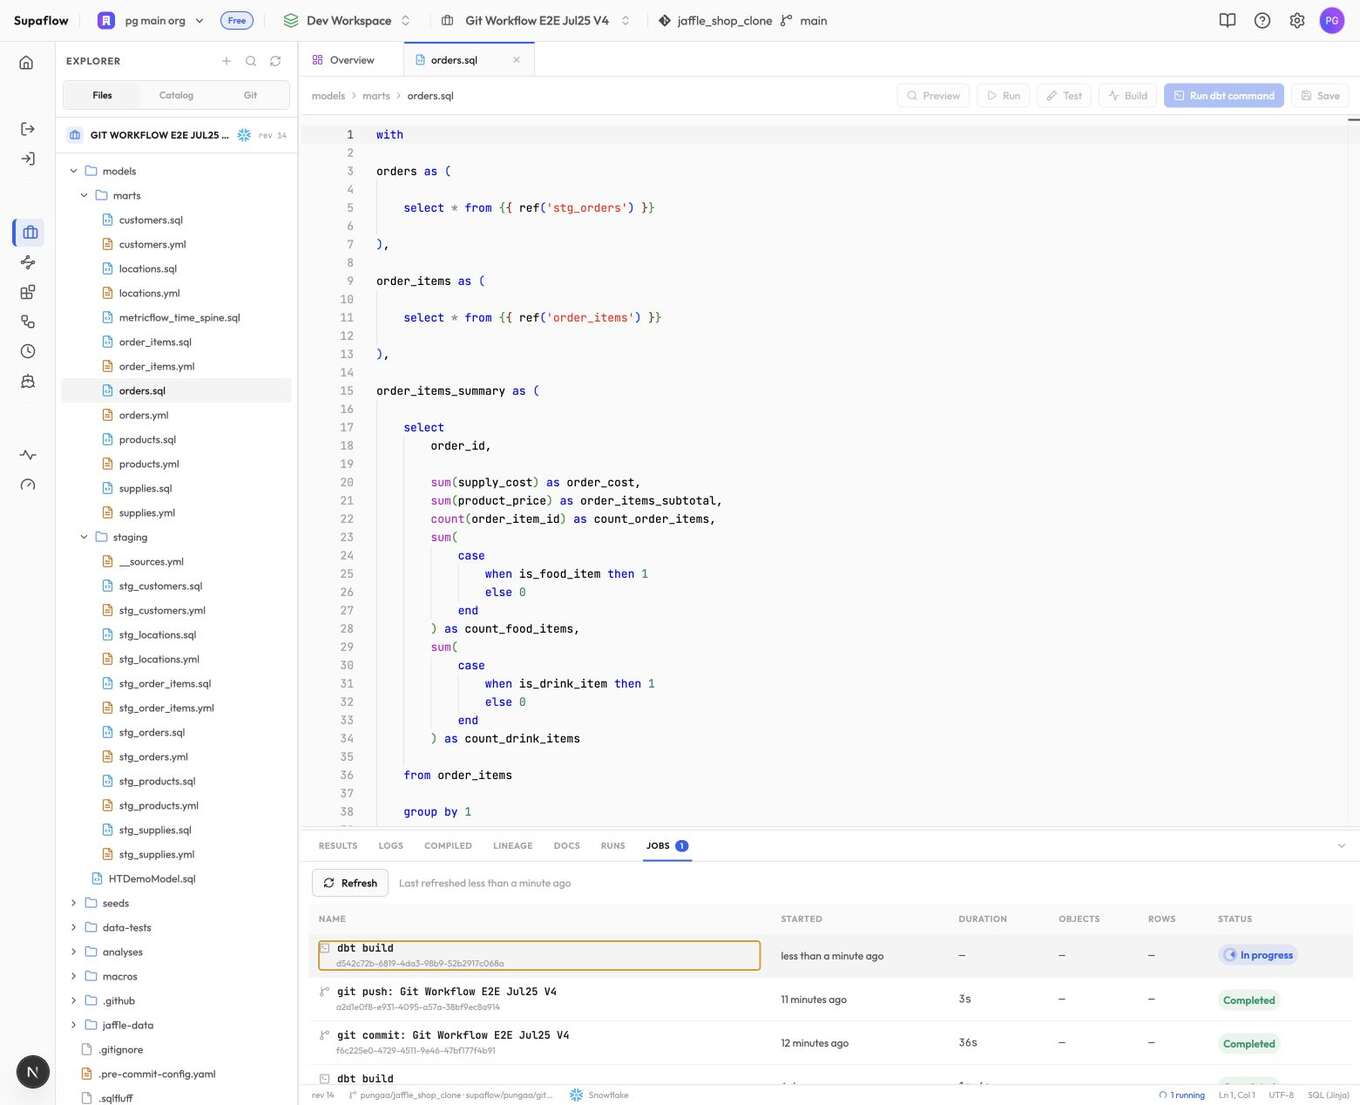Click the Preview button
This screenshot has width=1360, height=1105.
(933, 96)
